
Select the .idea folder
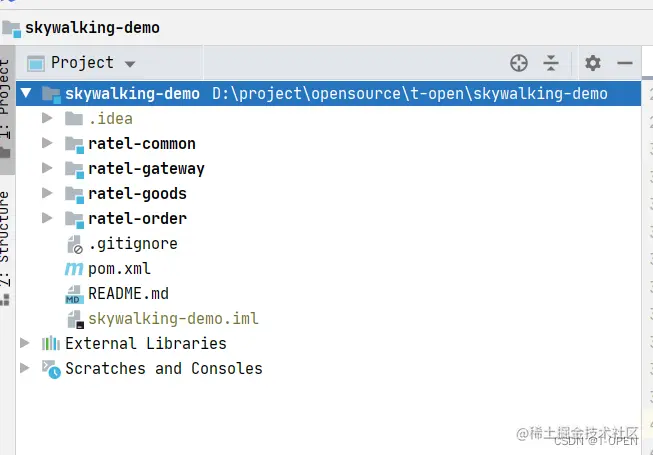pyautogui.click(x=110, y=119)
